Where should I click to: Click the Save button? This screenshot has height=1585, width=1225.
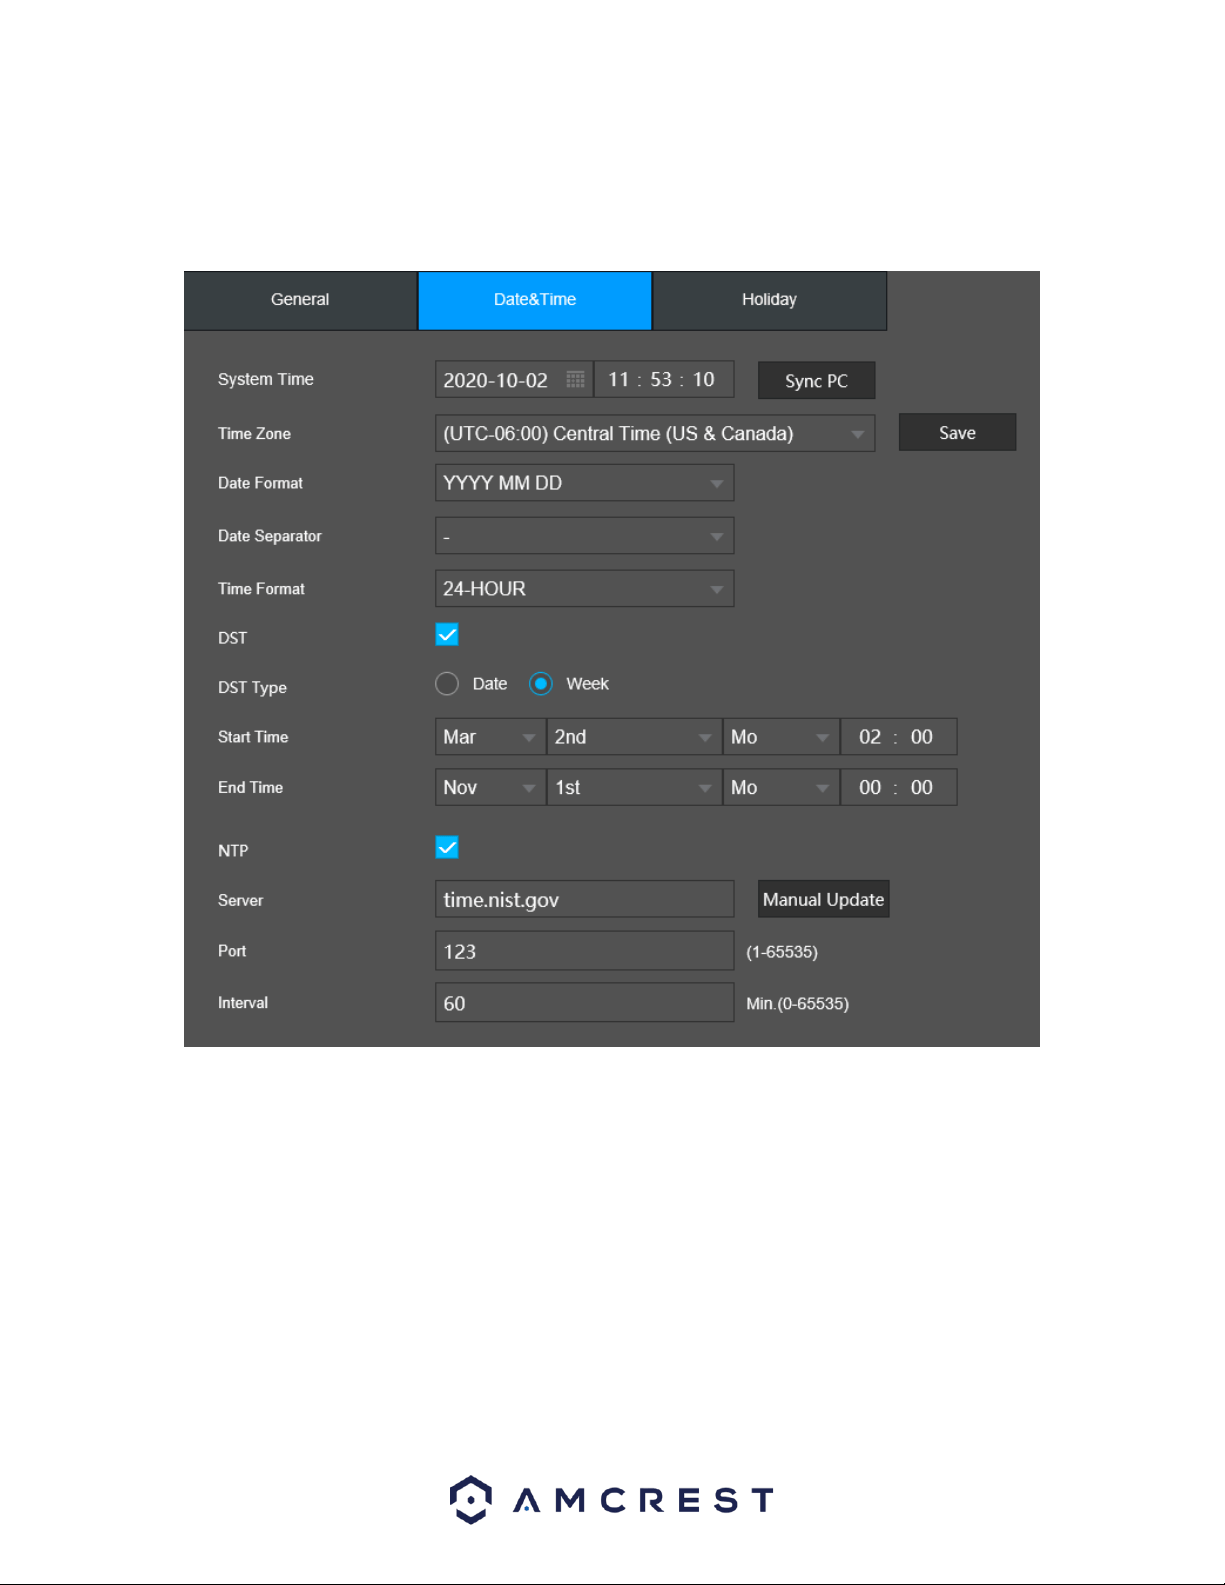tap(957, 433)
